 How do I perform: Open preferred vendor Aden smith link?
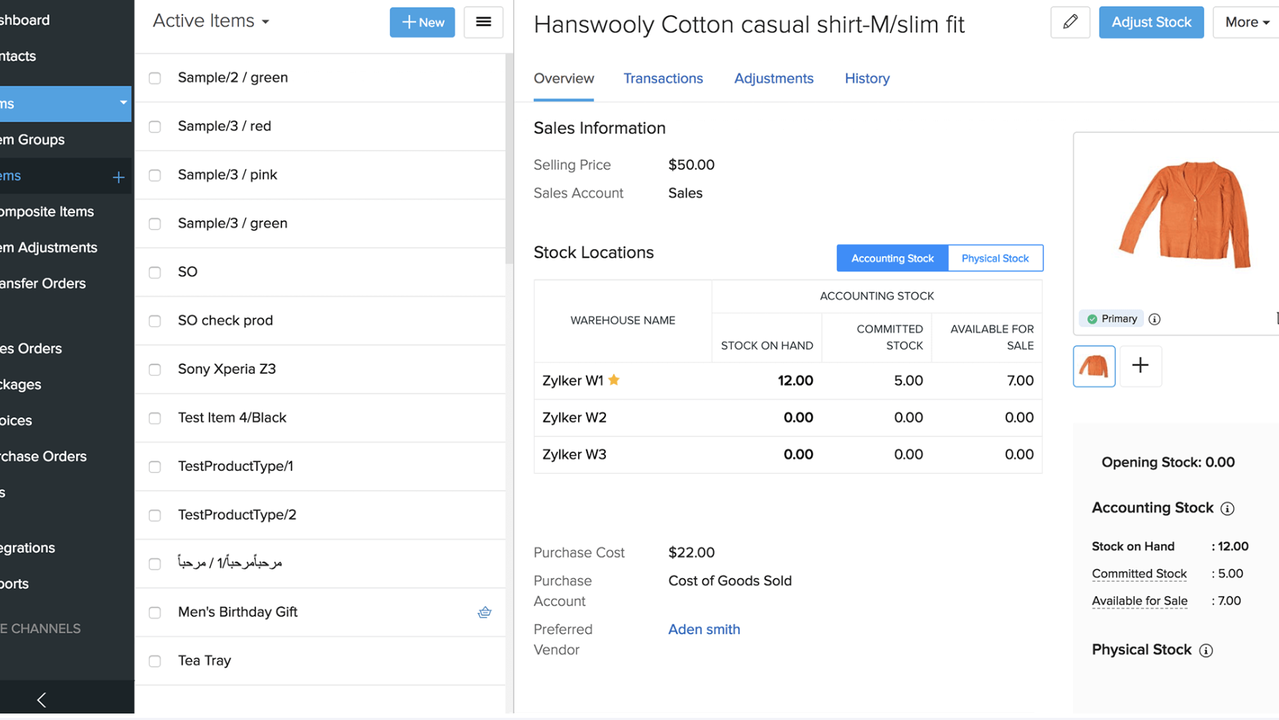point(704,629)
